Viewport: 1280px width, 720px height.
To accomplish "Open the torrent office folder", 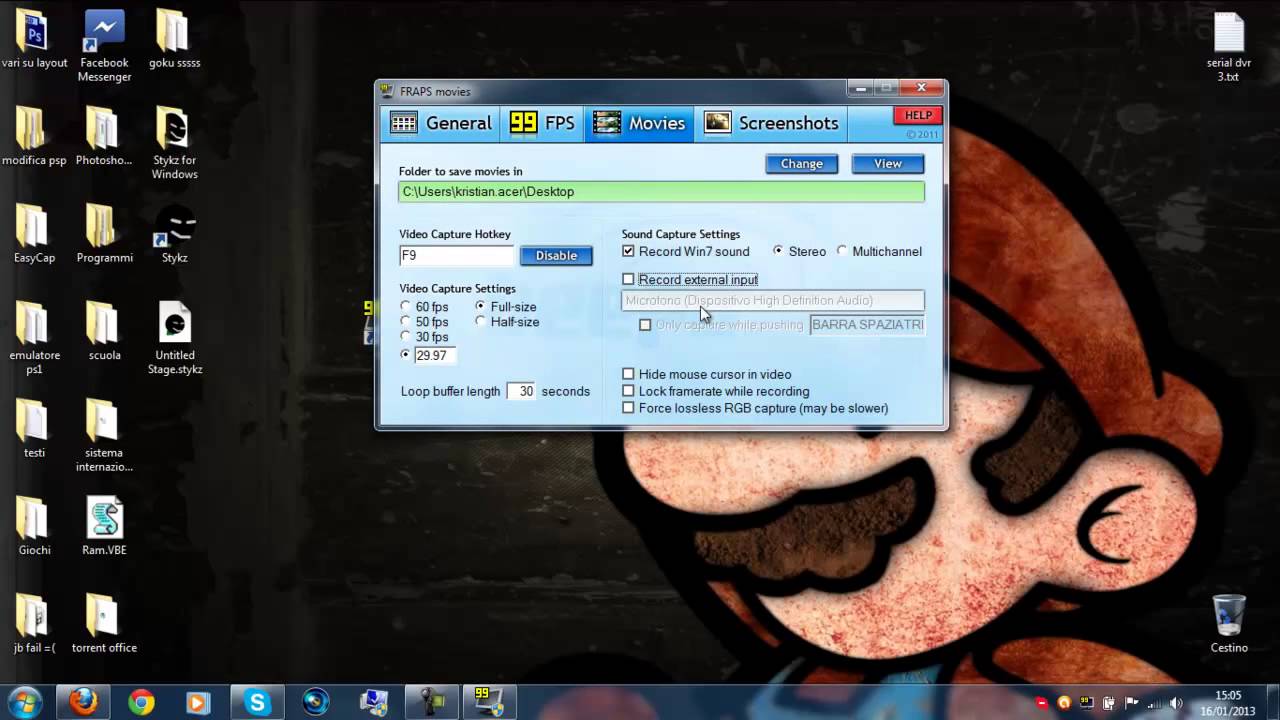I will [104, 624].
